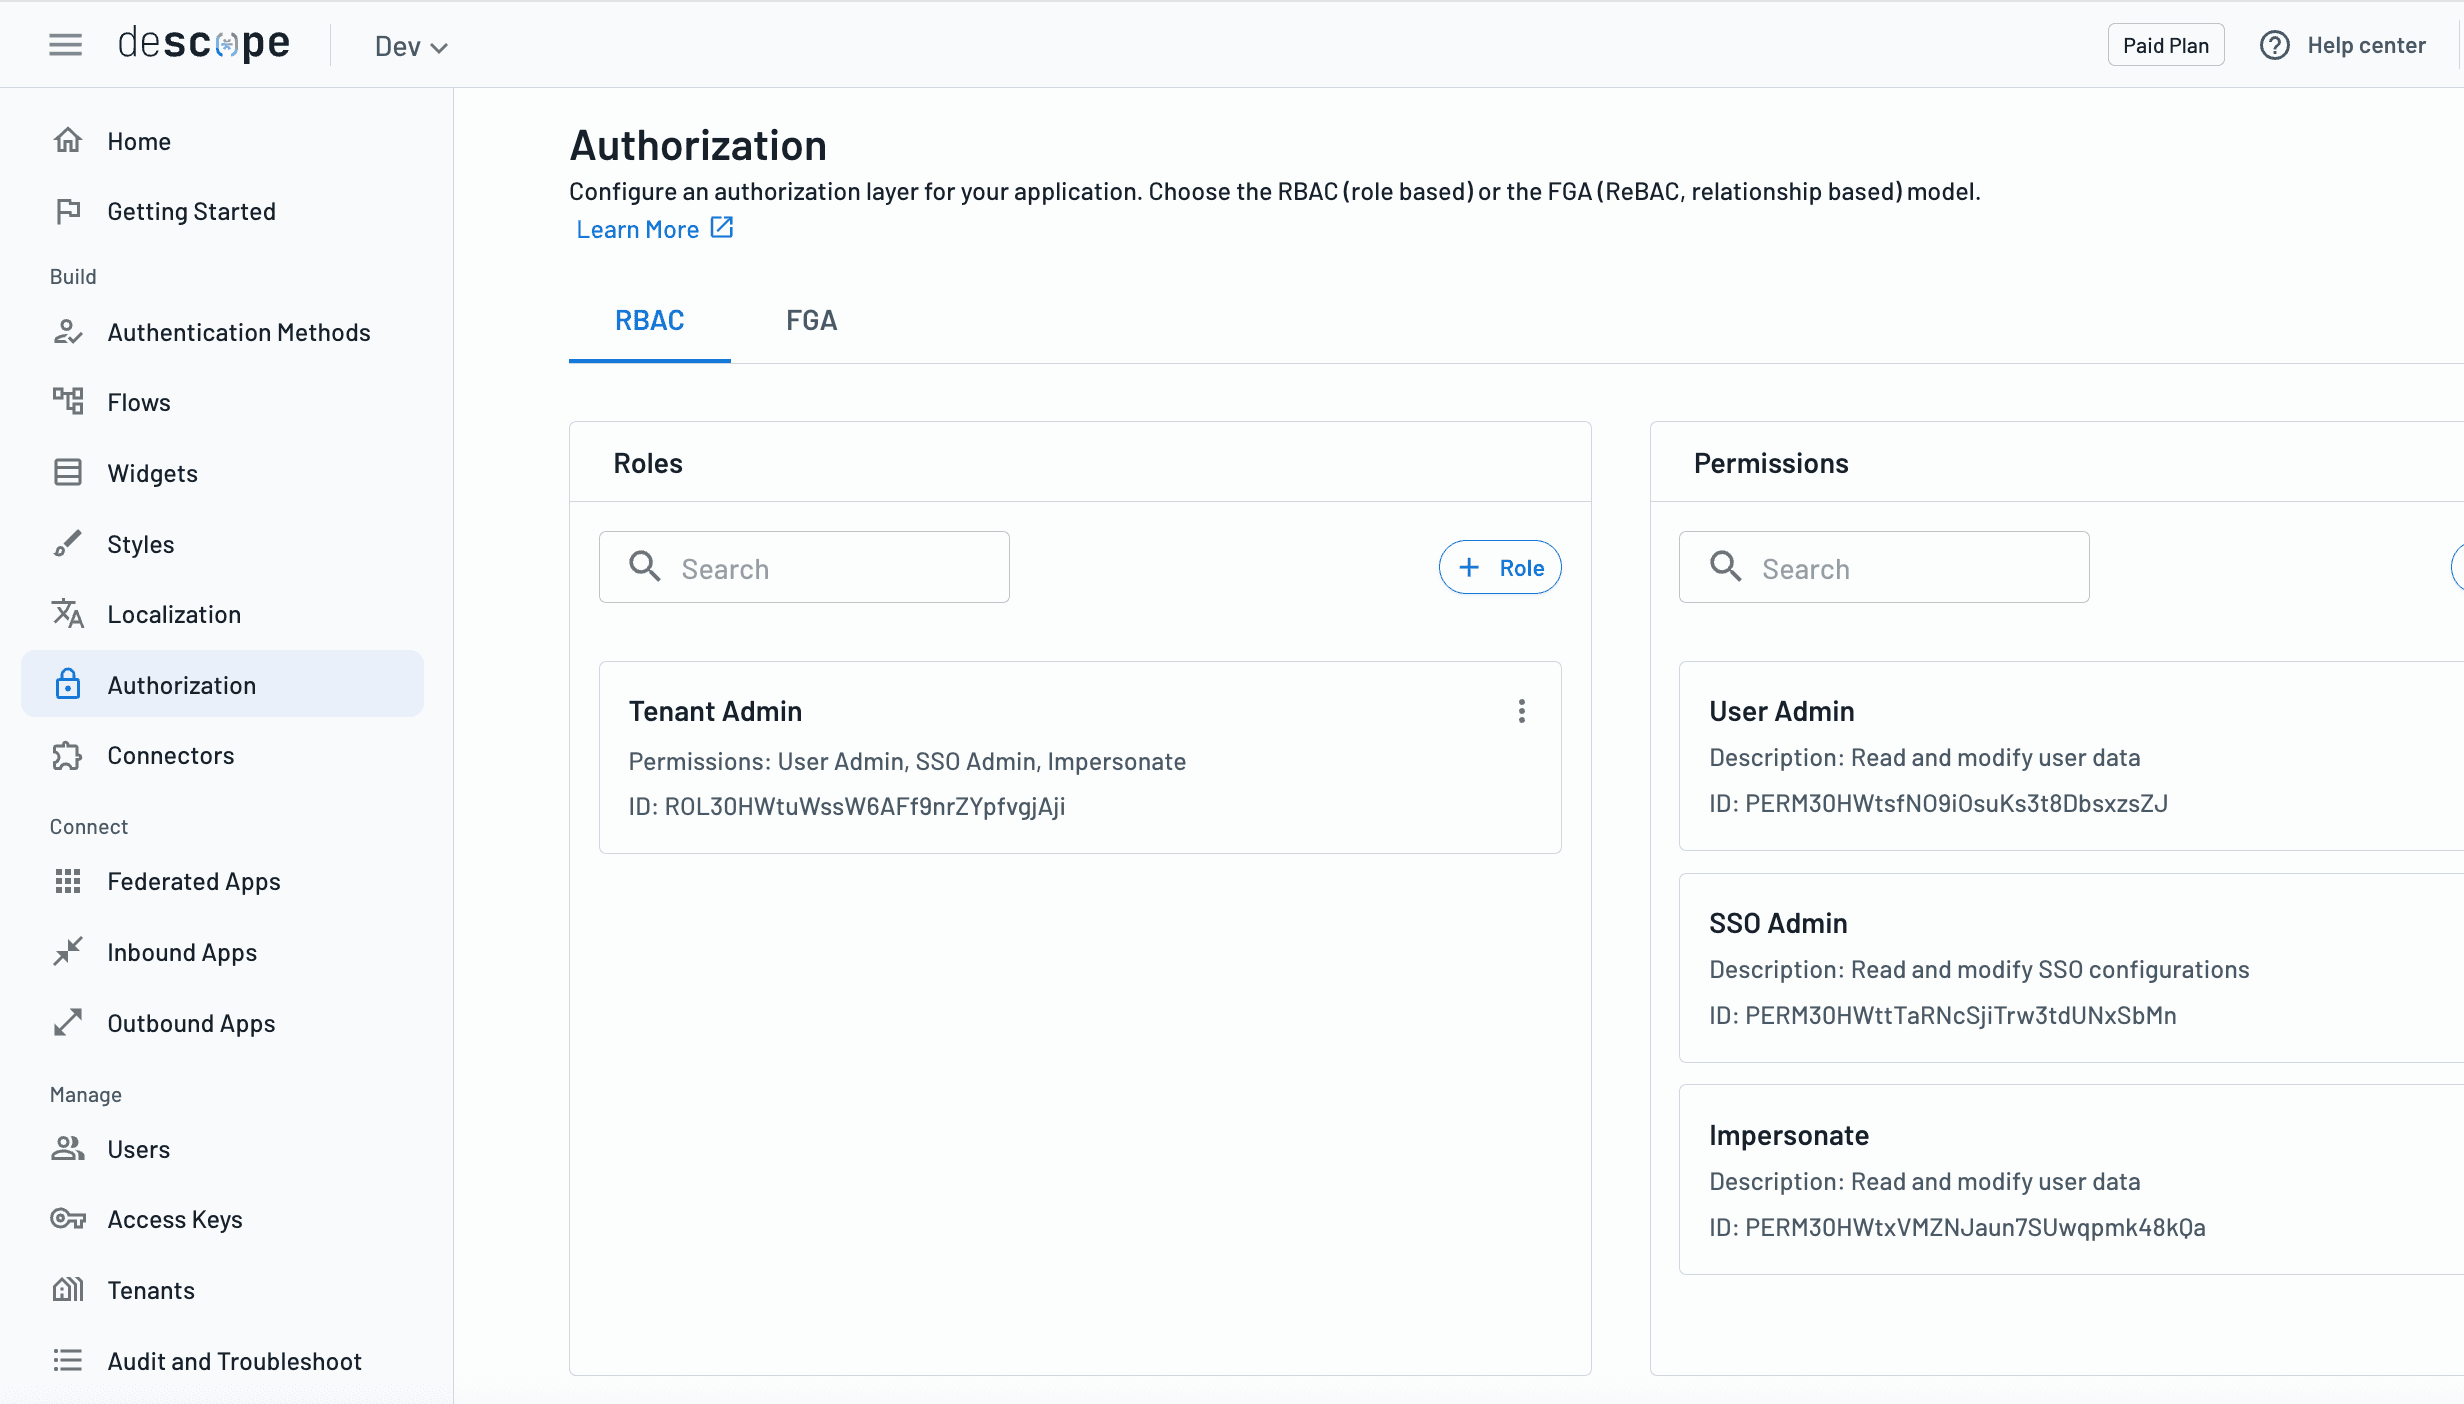Screen dimensions: 2464x1404
Task: Open the Learn More link
Action: [653, 229]
